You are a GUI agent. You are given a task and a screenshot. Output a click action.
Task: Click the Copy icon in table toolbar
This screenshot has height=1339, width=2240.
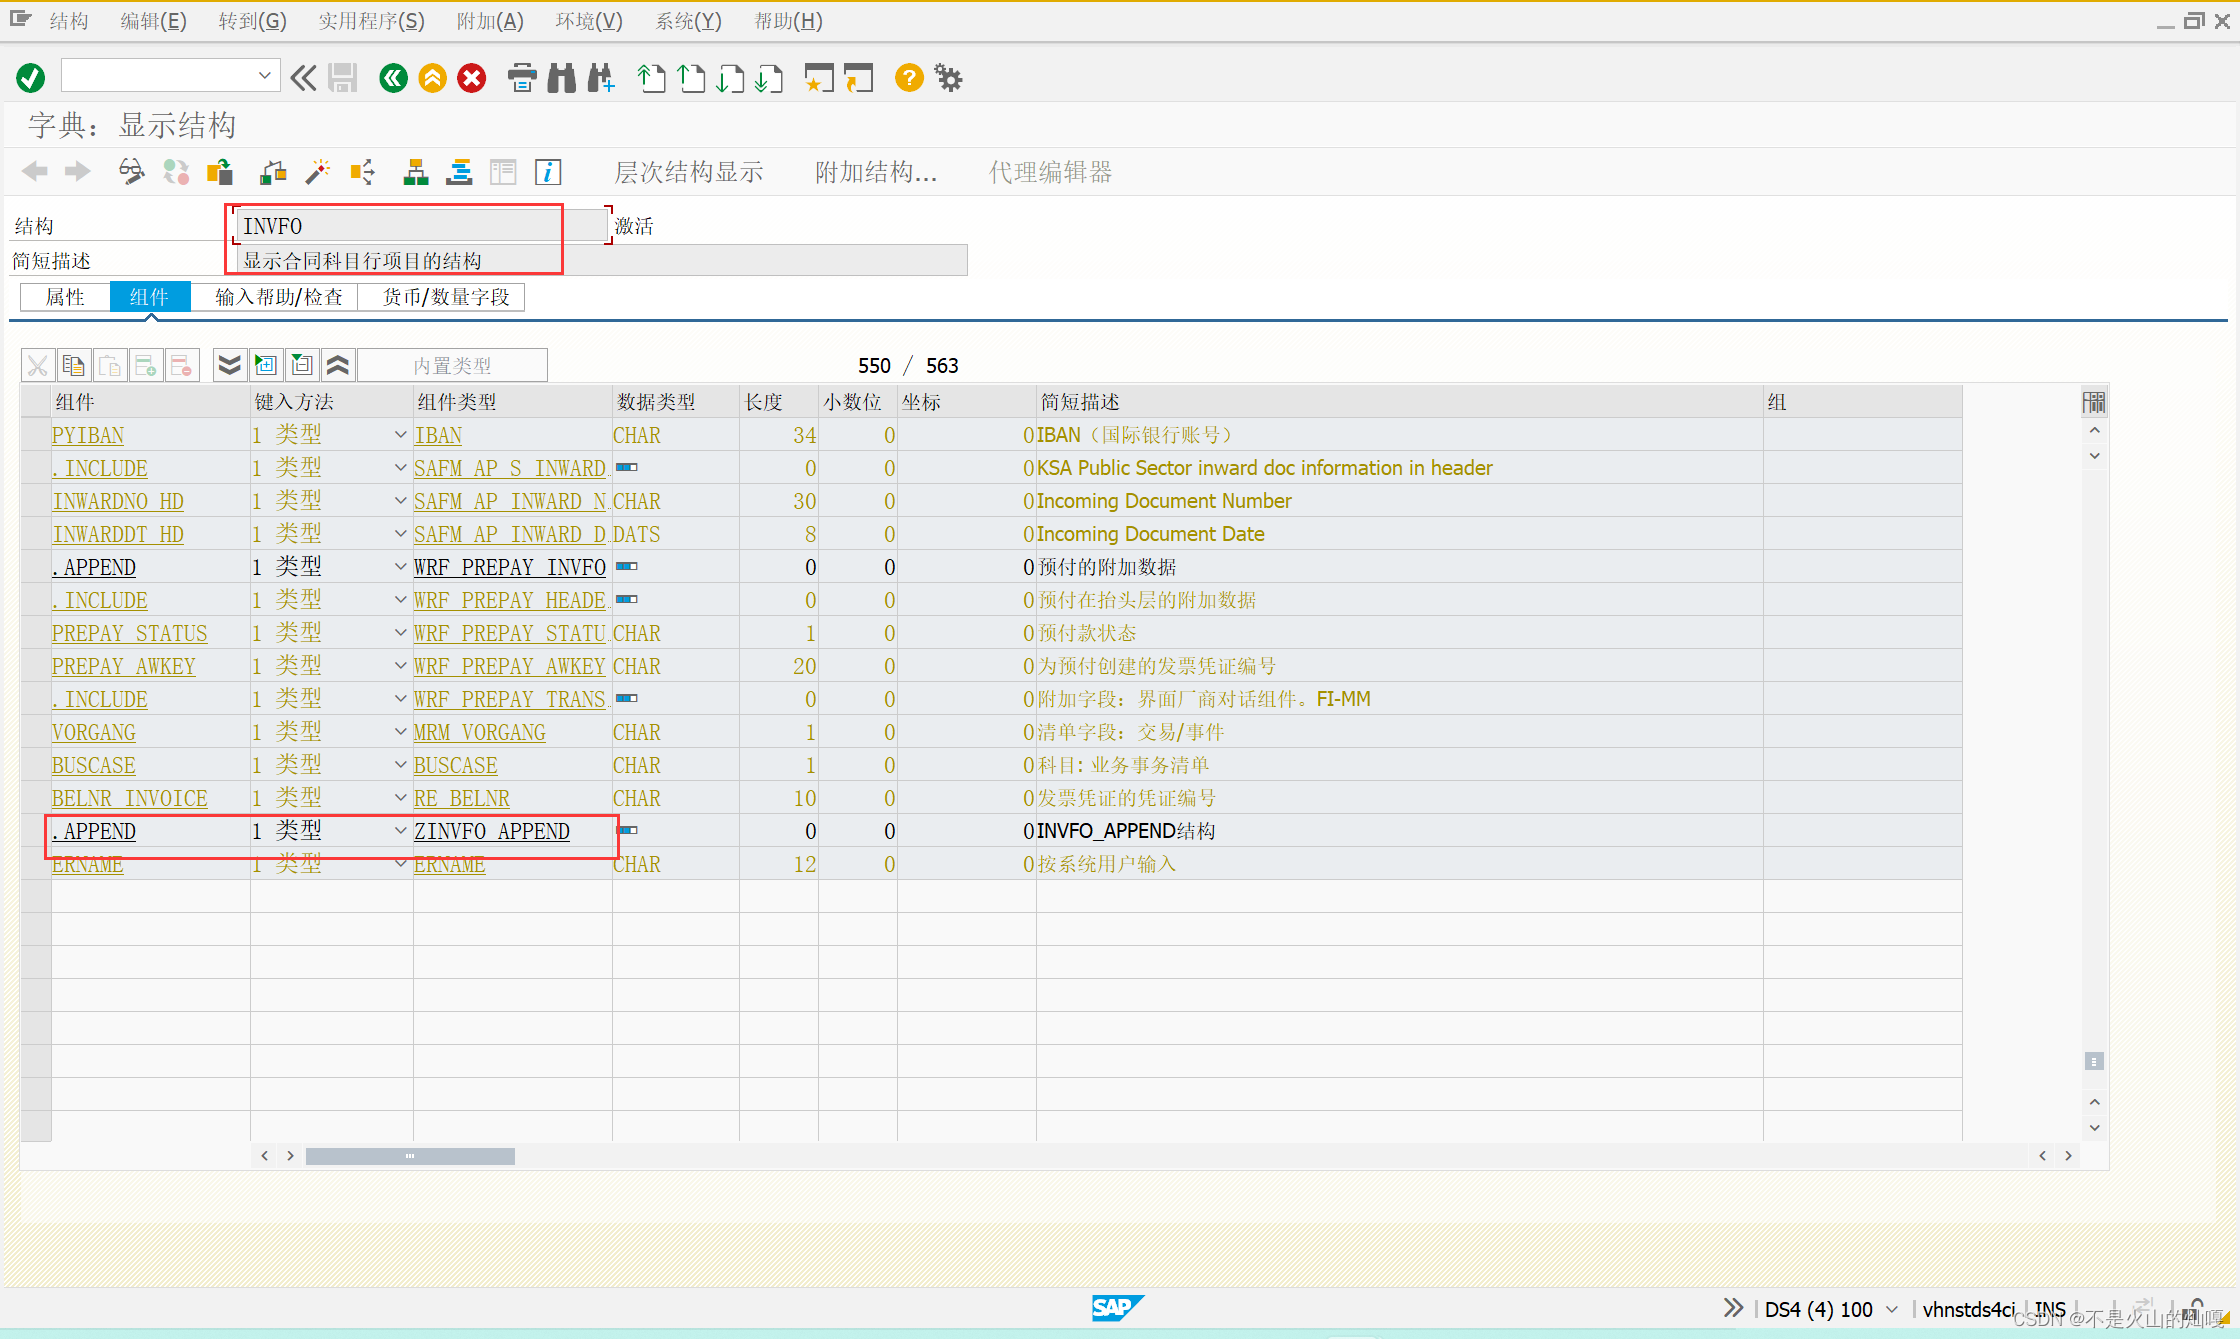point(73,365)
